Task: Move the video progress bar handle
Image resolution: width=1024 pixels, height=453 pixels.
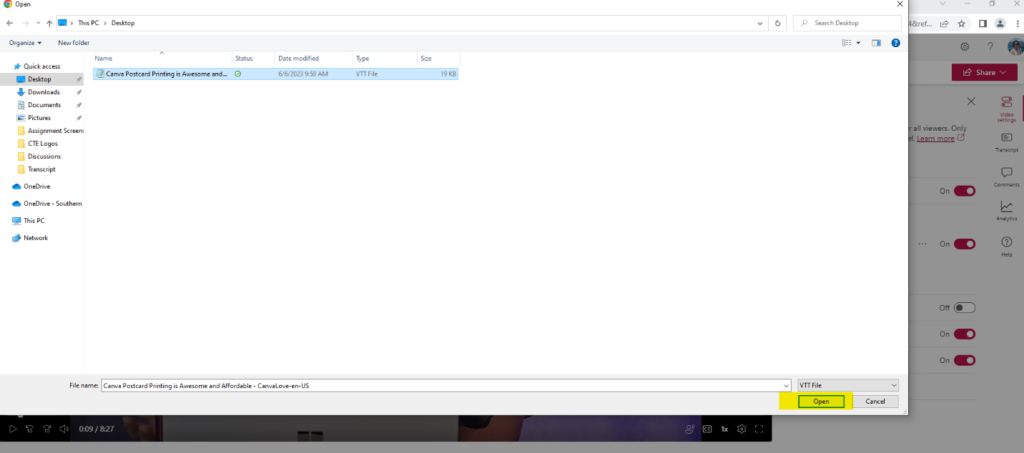Action: 19,415
